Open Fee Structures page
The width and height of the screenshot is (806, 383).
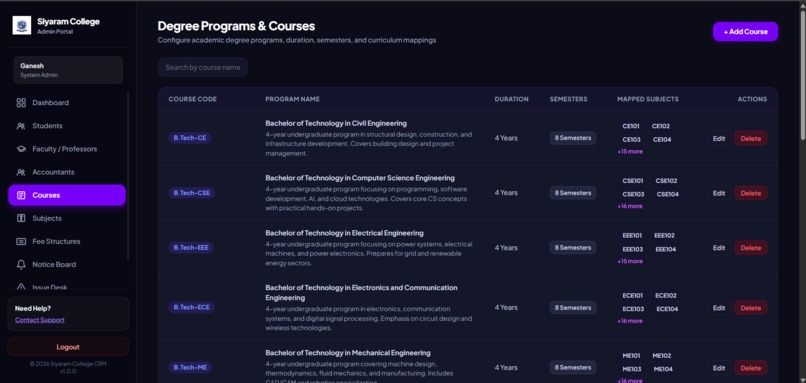tap(67, 242)
